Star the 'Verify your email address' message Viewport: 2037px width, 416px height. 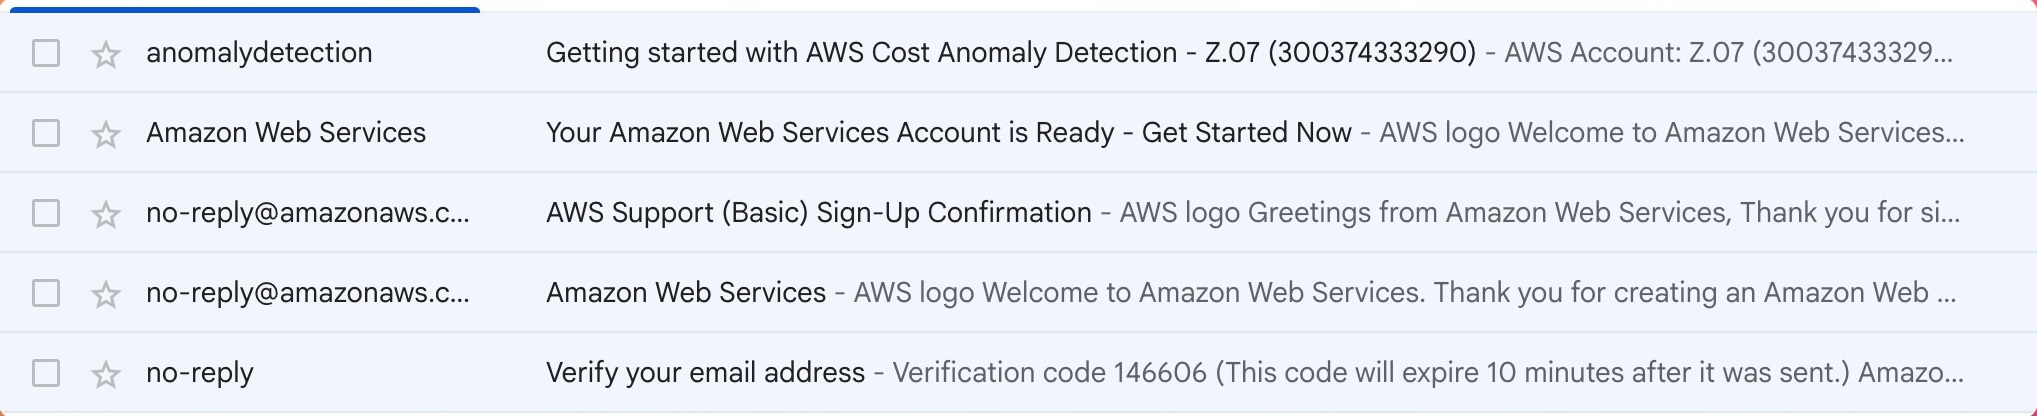click(x=105, y=374)
